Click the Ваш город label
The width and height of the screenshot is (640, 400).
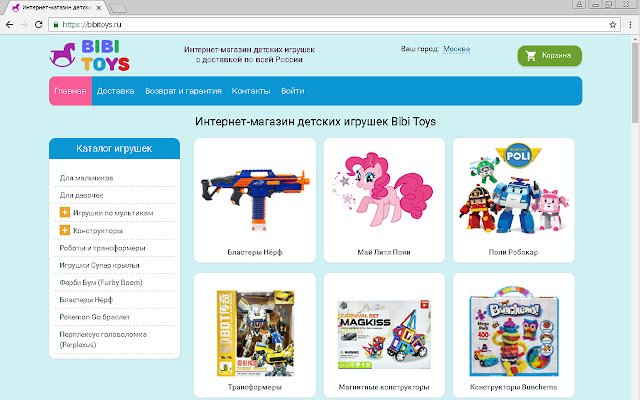pyautogui.click(x=420, y=49)
